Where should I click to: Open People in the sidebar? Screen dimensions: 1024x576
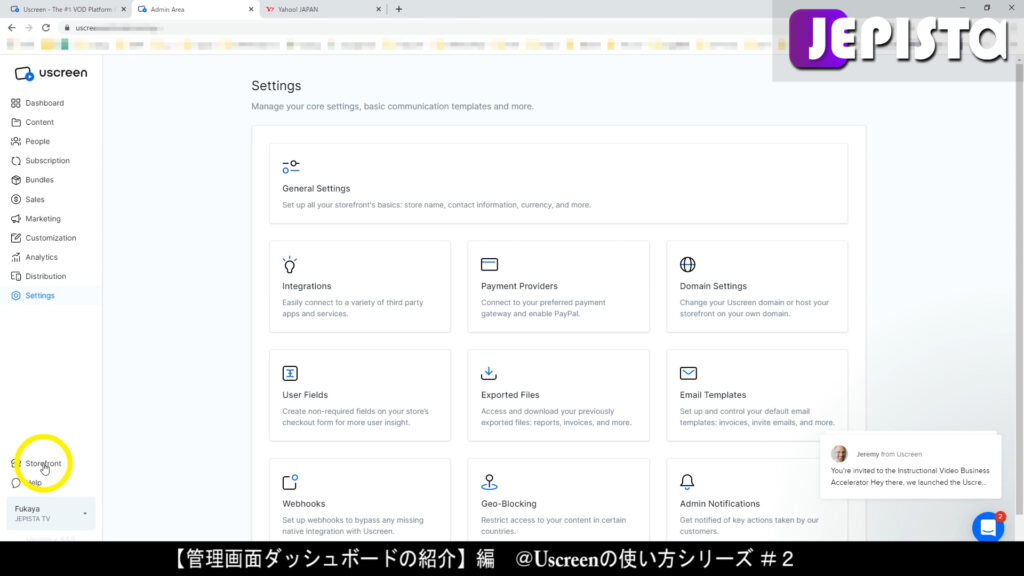point(37,141)
